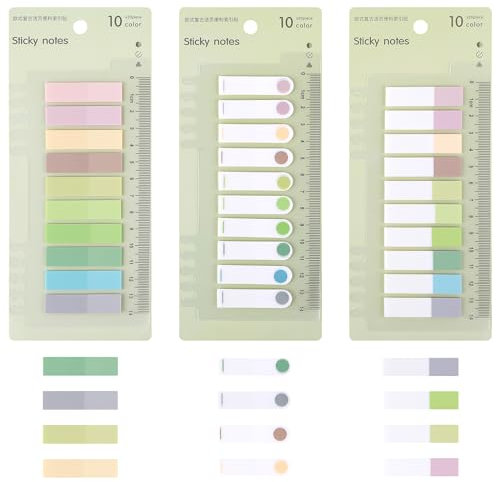Click the loose solid peach strip at bottom left
The height and width of the screenshot is (482, 496).
[80, 468]
